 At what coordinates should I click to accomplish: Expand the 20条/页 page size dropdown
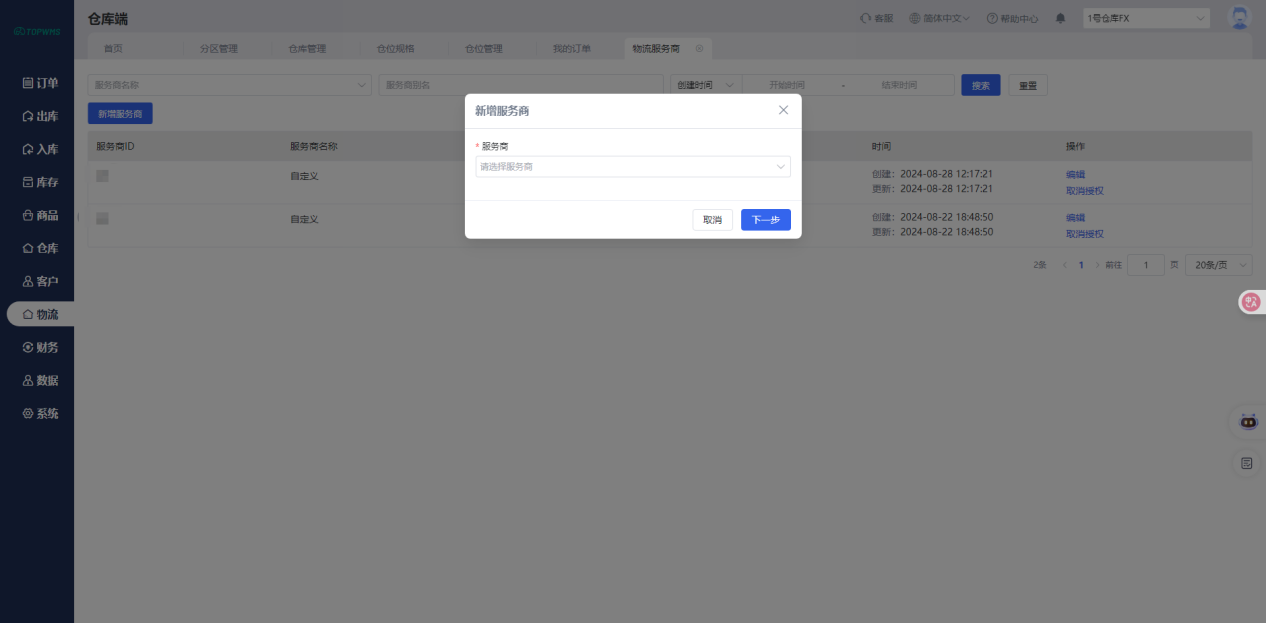(x=1218, y=265)
